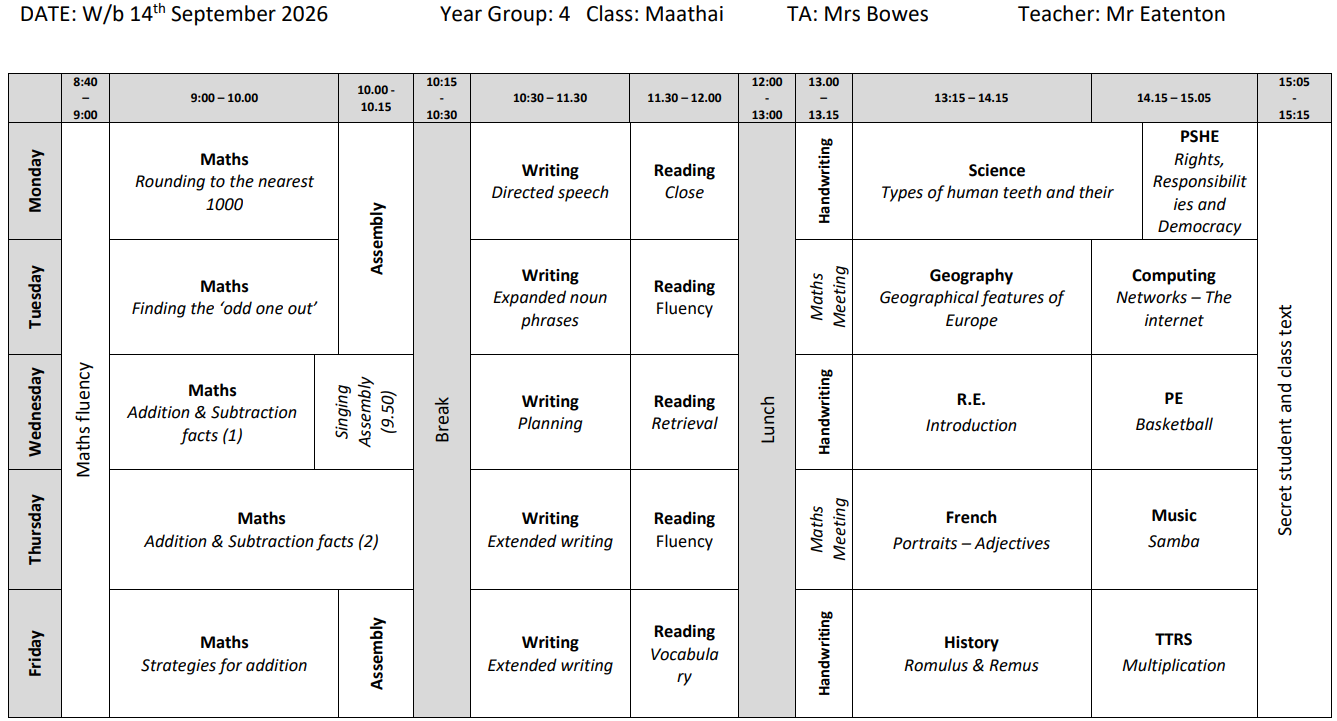Click the Teacher: Mr Eatenton heading text

(1122, 14)
